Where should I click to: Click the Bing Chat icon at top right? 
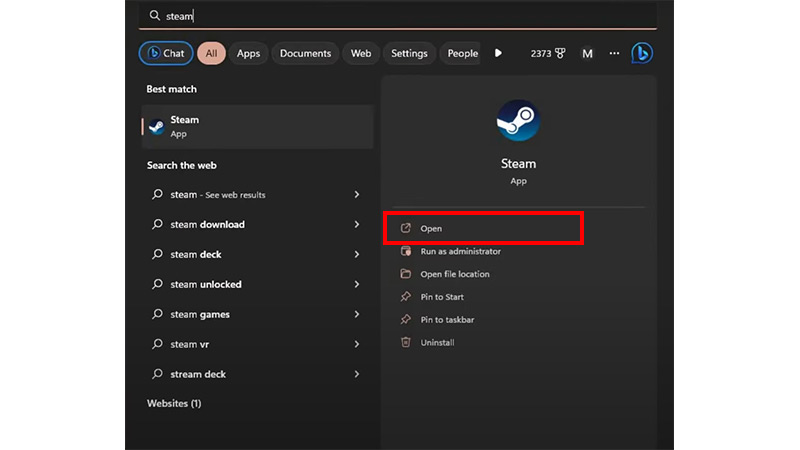642,53
